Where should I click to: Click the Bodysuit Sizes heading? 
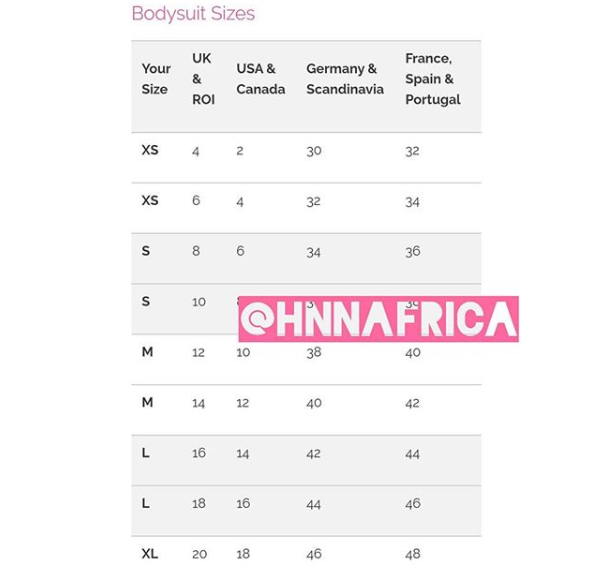coord(193,14)
